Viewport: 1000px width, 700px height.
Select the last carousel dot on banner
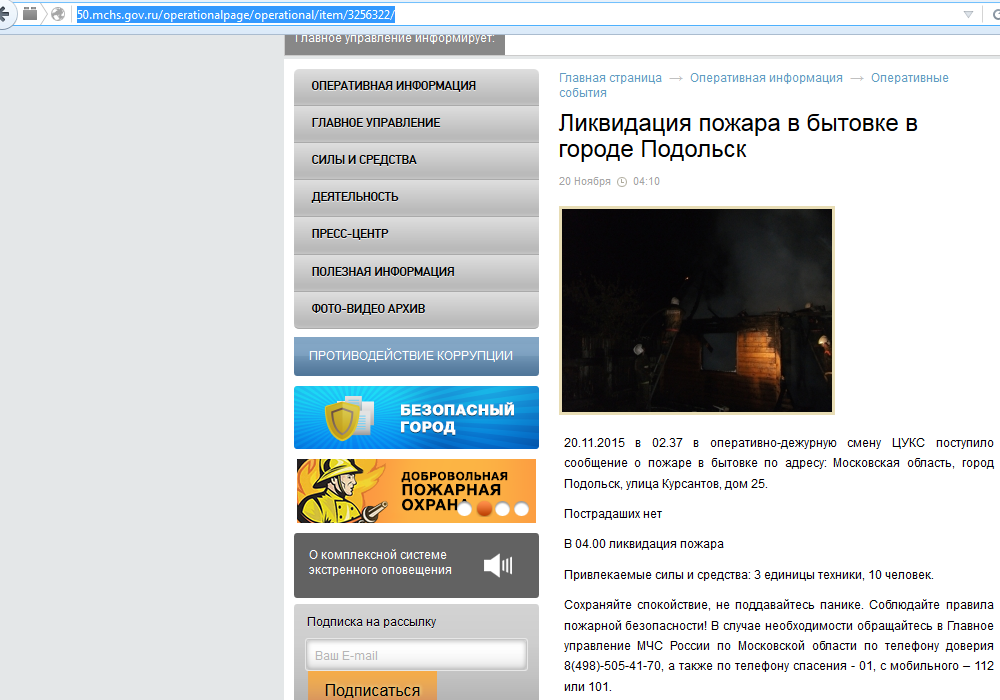[522, 510]
